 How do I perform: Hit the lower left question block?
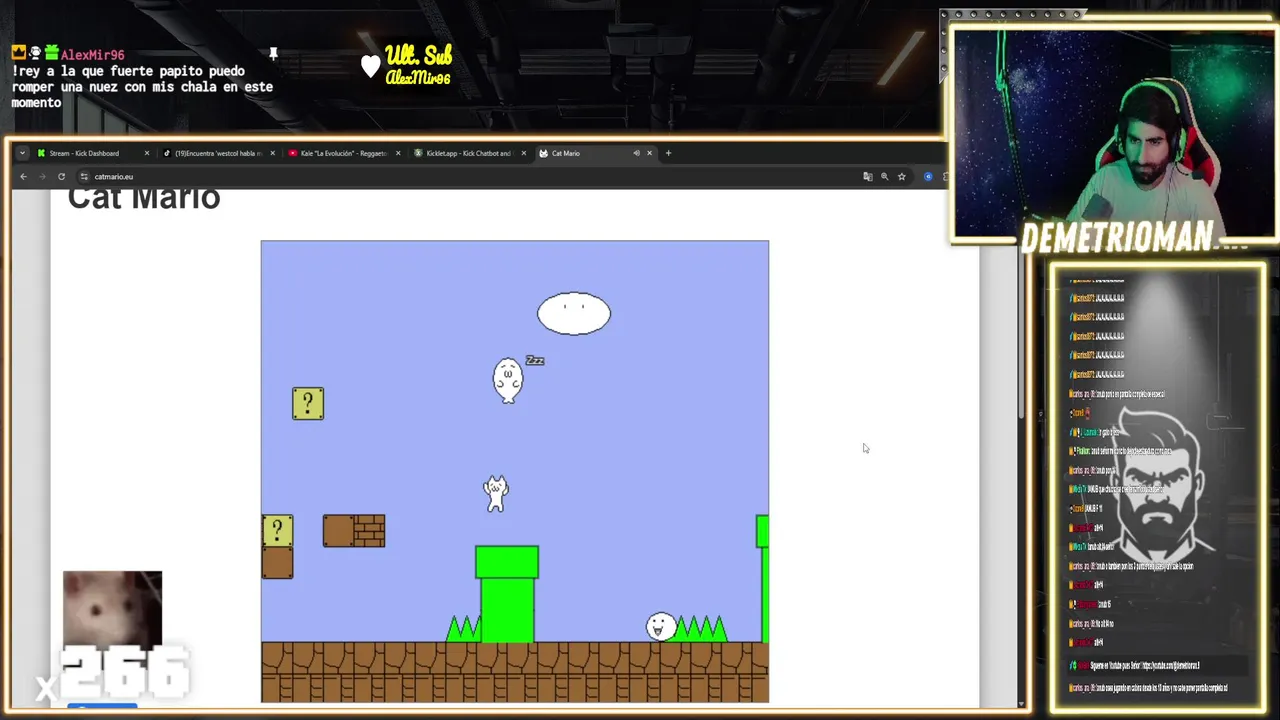pyautogui.click(x=277, y=530)
